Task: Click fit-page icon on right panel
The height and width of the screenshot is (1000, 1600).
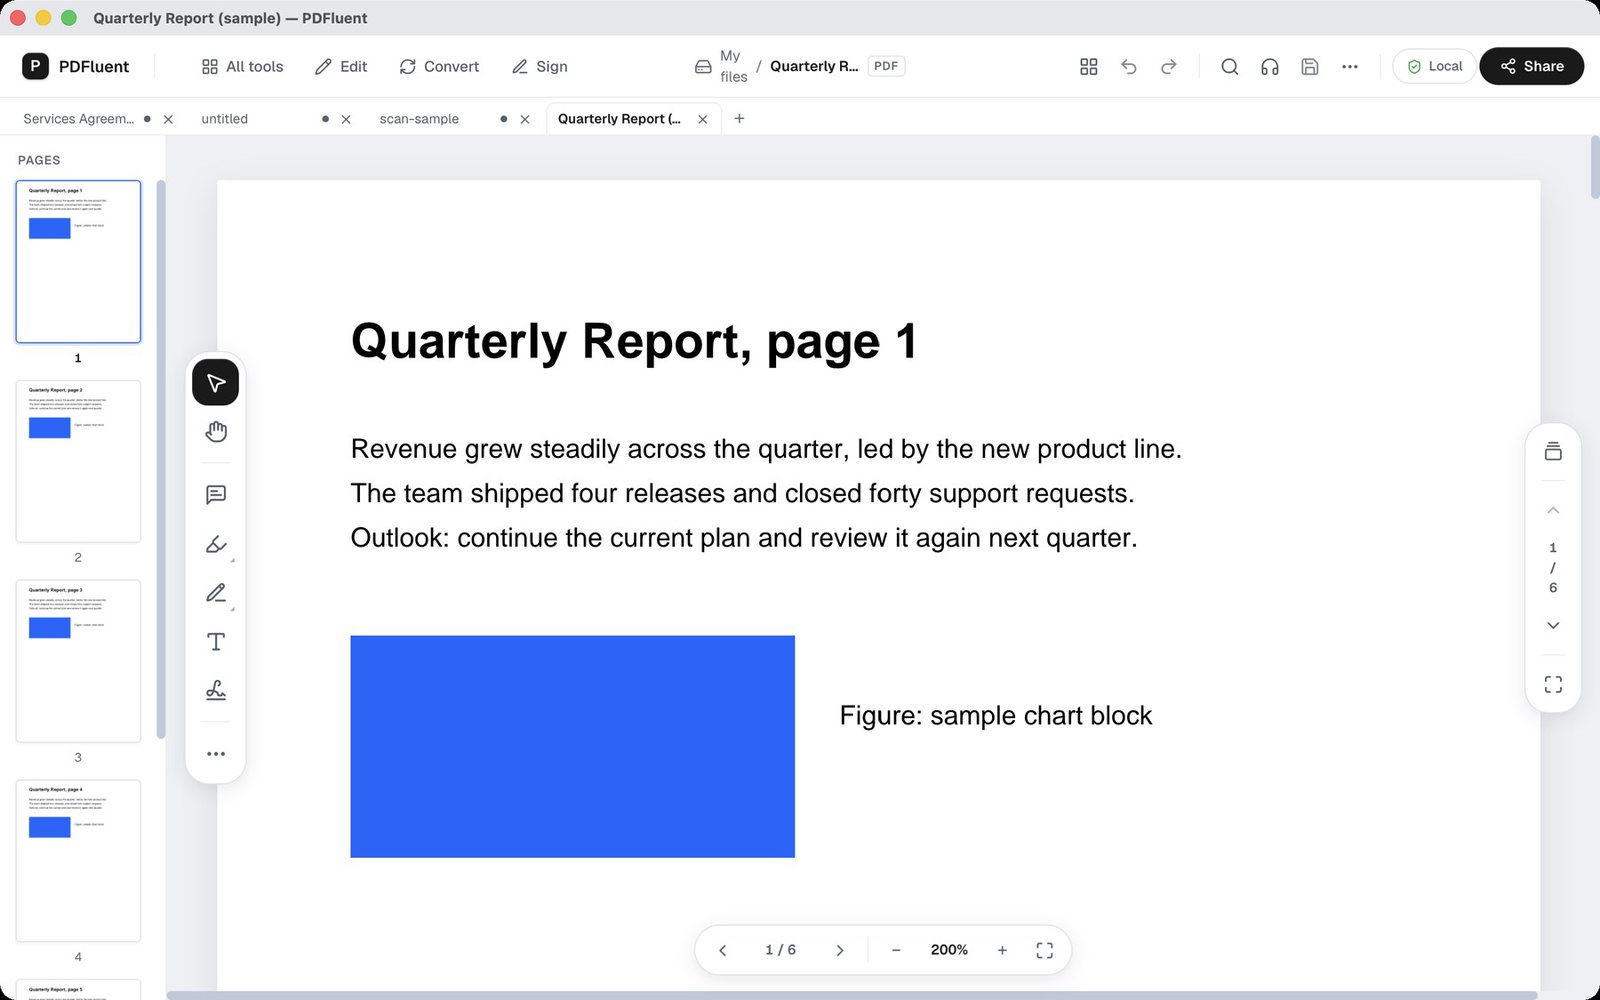Action: click(x=1553, y=684)
